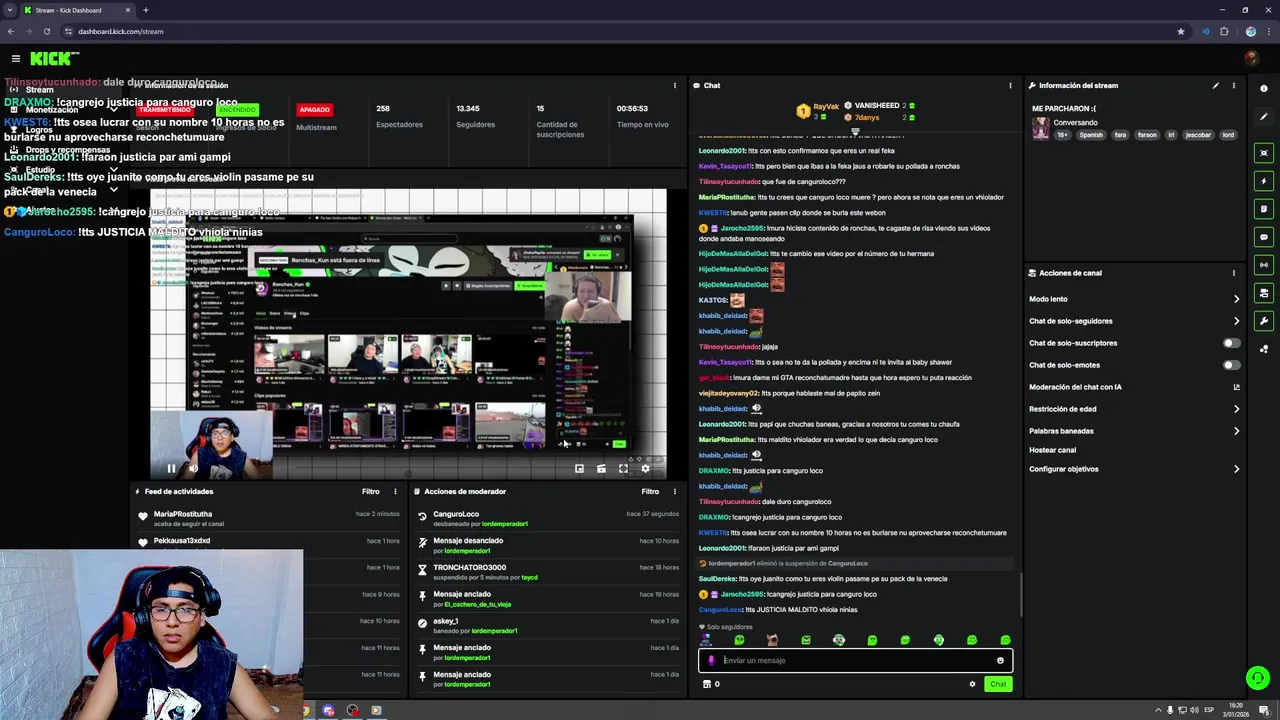The width and height of the screenshot is (1280, 720).
Task: Expand leaderboard chevron under chat header
Action: 855,131
